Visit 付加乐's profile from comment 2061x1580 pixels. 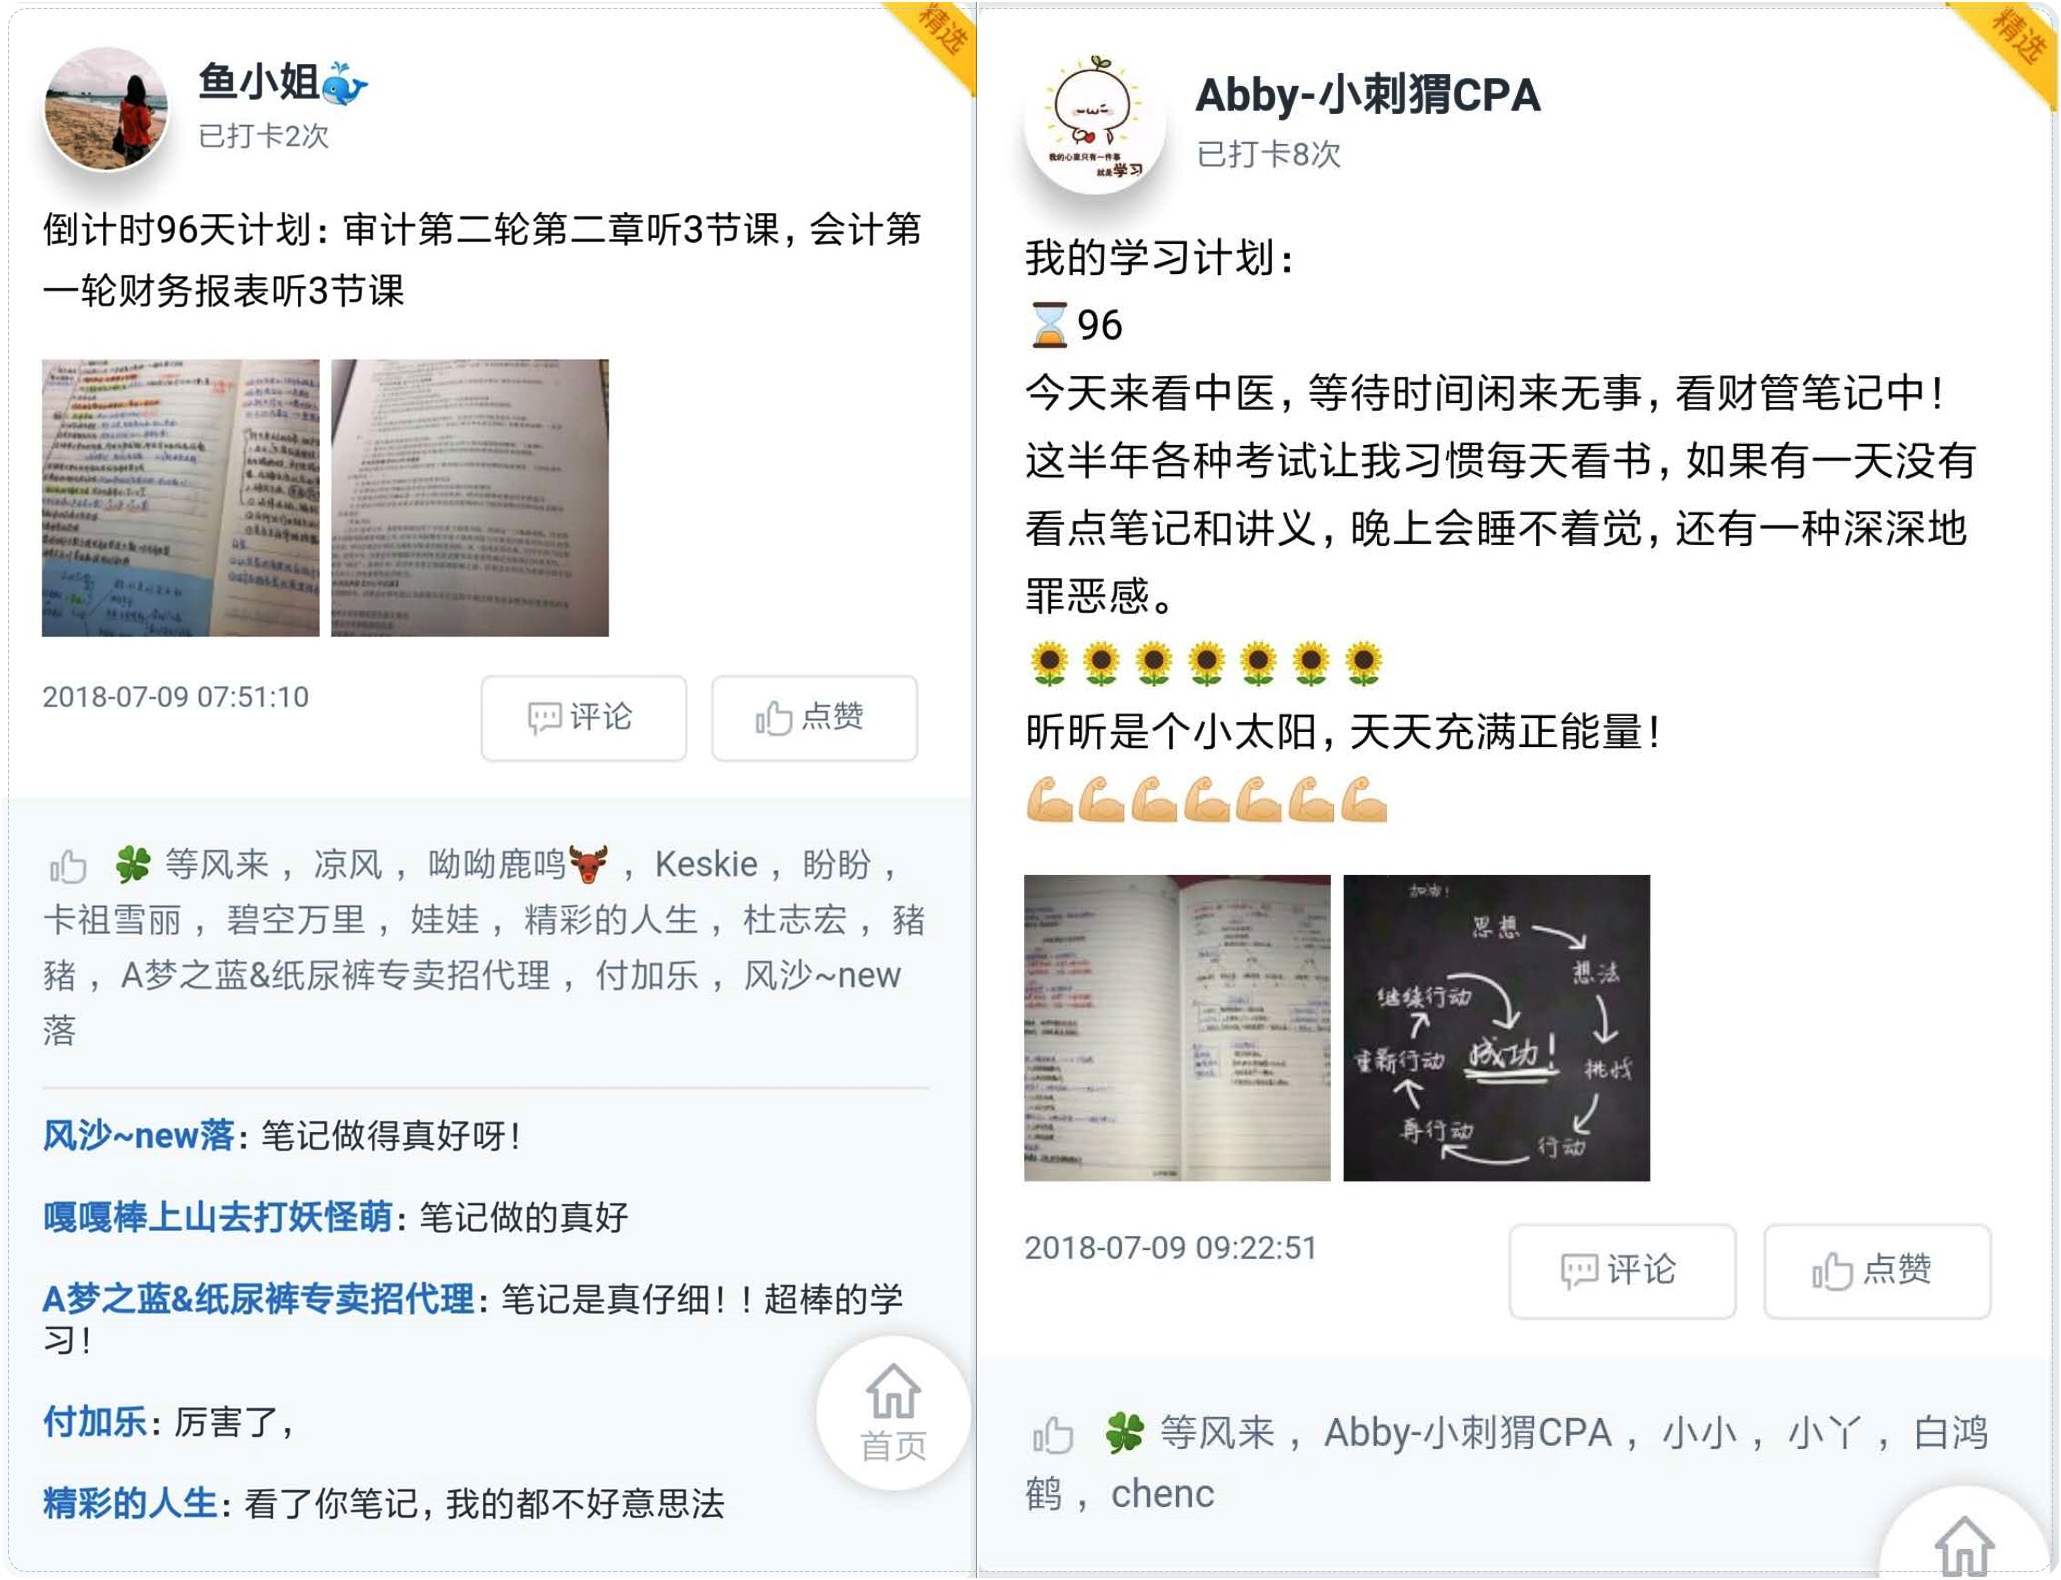click(95, 1421)
